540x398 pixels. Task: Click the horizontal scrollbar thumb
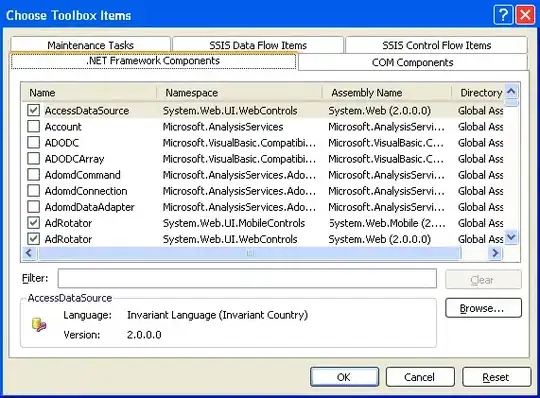point(250,253)
